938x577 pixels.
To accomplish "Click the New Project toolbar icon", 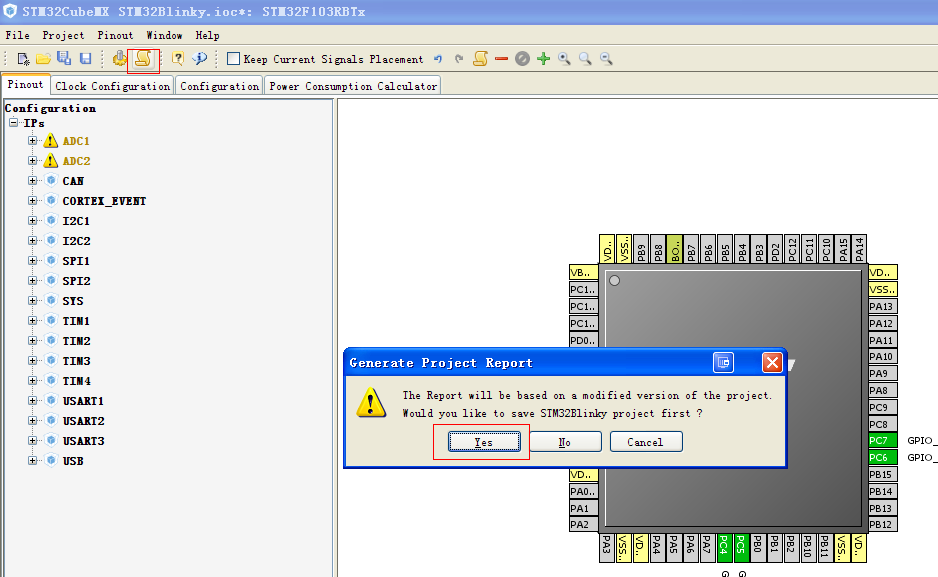I will 23,59.
